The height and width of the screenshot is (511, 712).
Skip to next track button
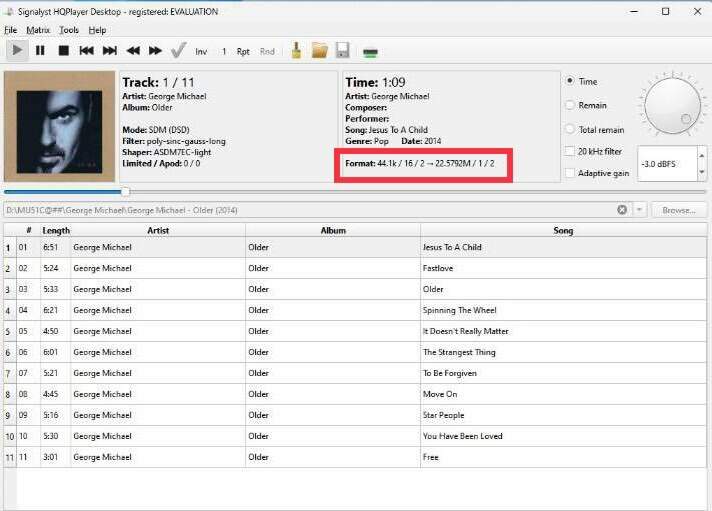coord(110,51)
